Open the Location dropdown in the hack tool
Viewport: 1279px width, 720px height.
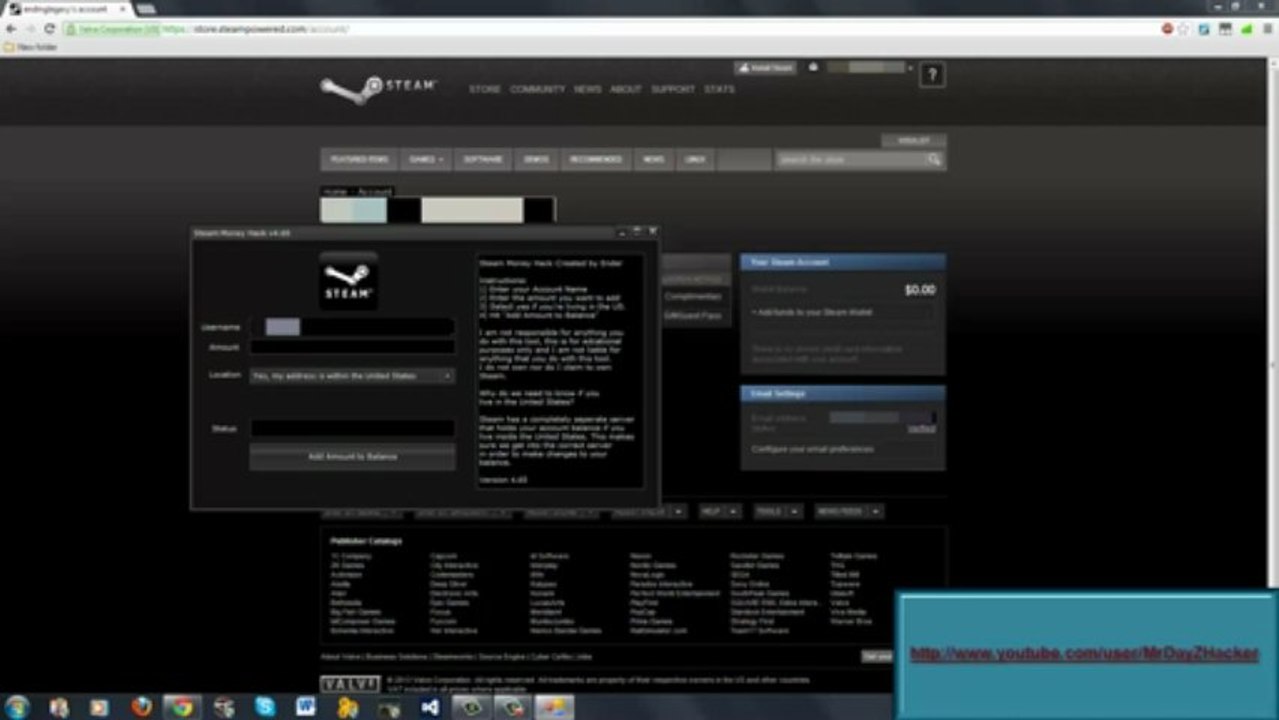[352, 376]
